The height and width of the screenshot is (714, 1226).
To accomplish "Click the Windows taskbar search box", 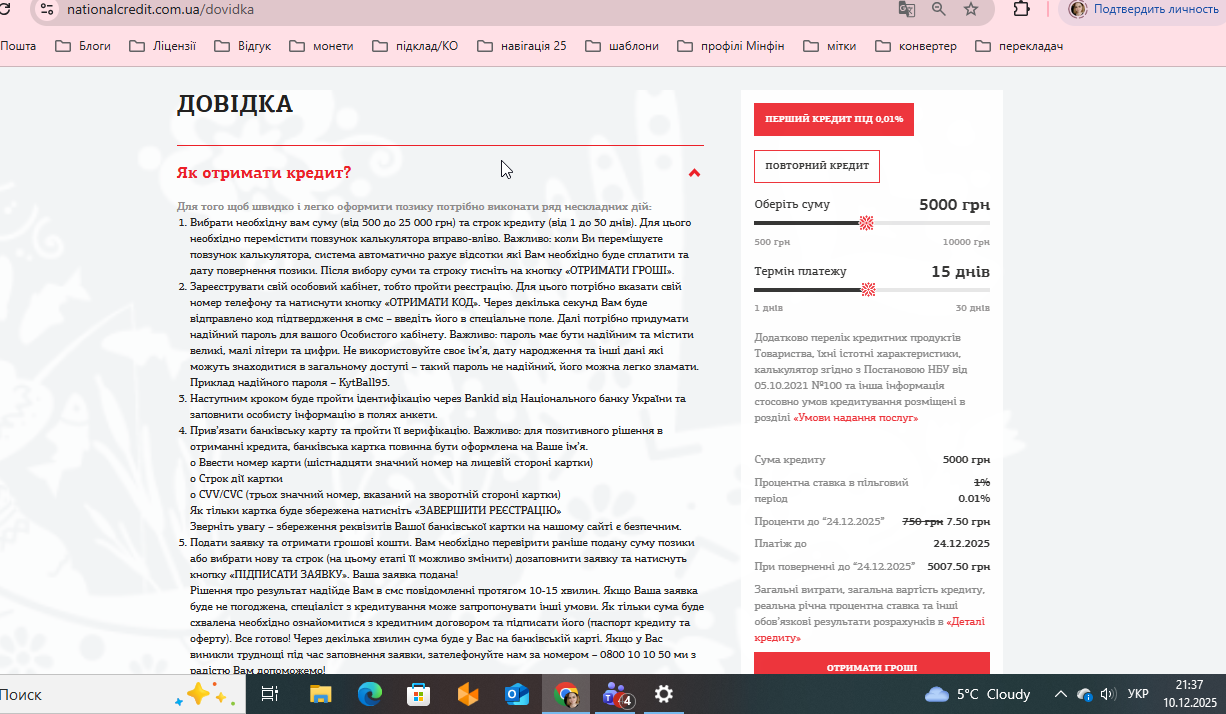I will coord(120,694).
